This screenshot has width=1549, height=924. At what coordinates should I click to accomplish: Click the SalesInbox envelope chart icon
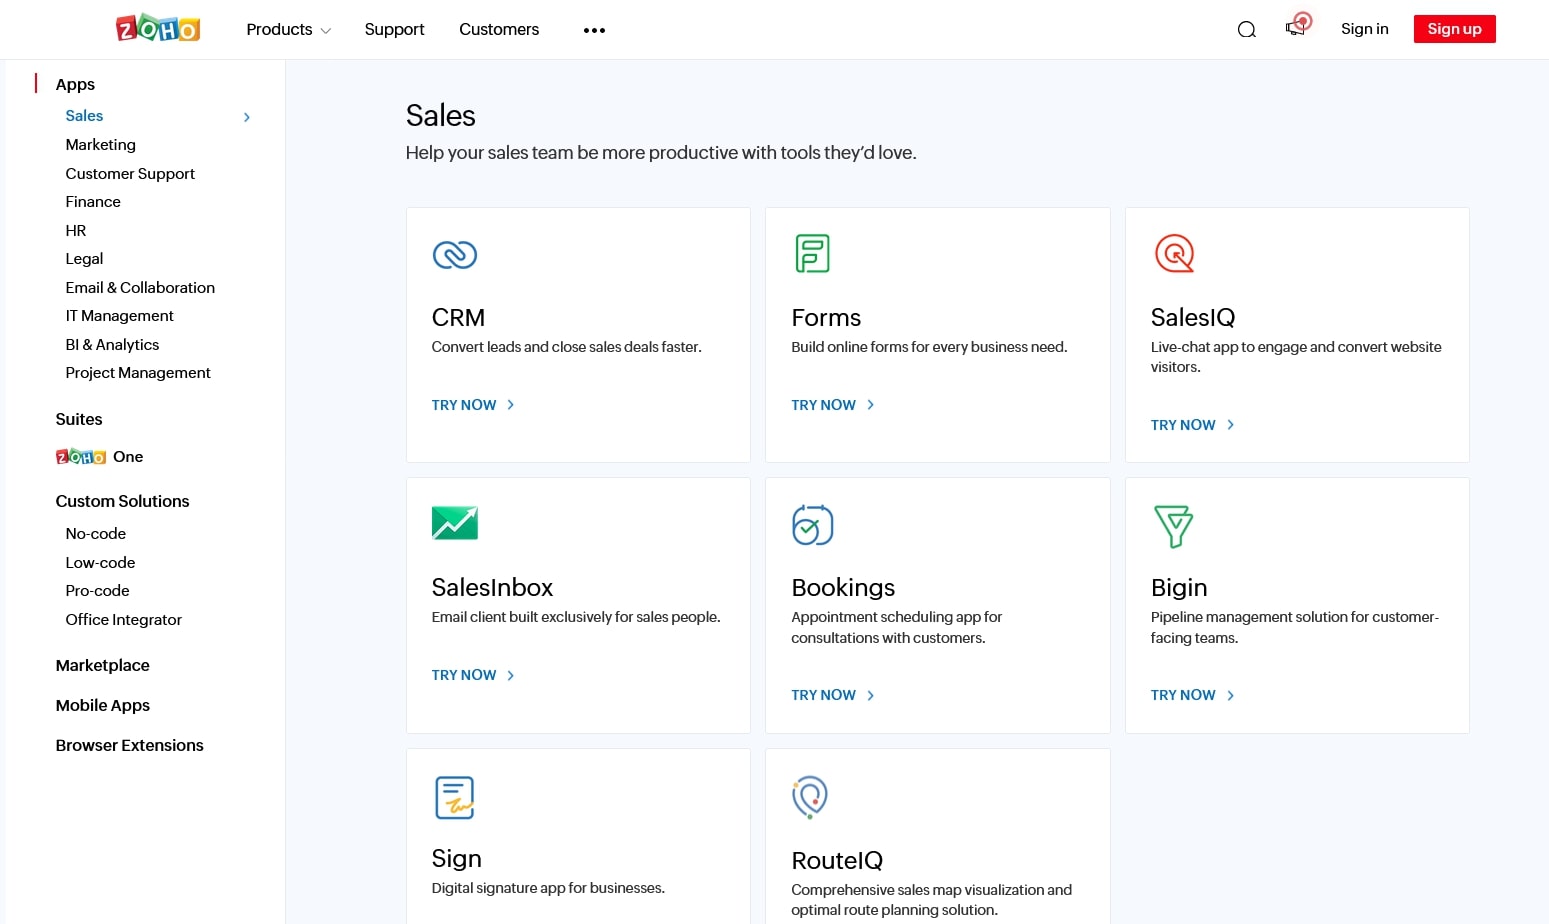(455, 523)
